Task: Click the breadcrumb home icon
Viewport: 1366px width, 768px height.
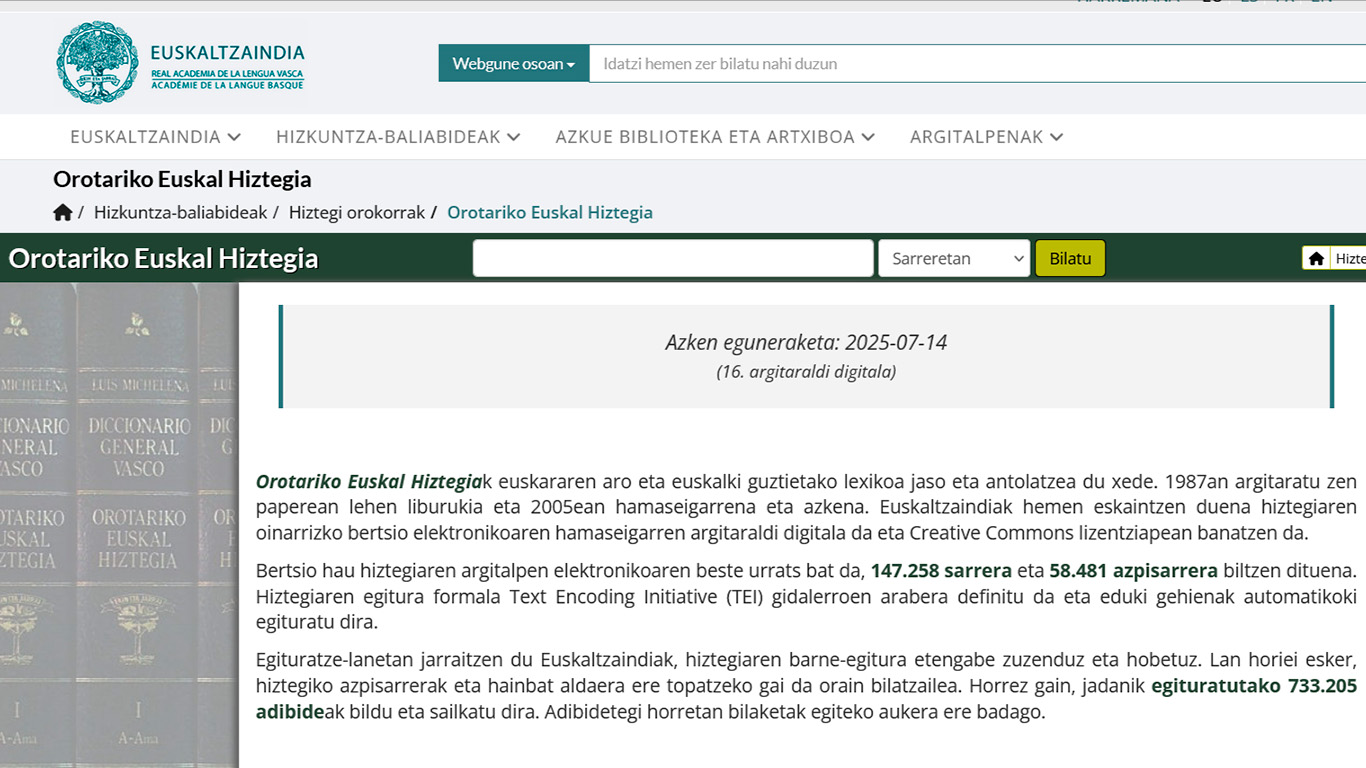Action: tap(63, 212)
